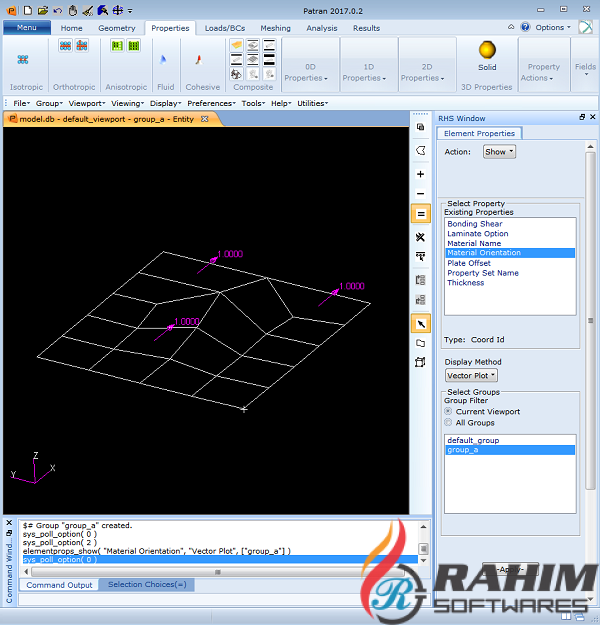The height and width of the screenshot is (625, 600).
Task: Select Current Viewport radio button
Action: [x=448, y=411]
